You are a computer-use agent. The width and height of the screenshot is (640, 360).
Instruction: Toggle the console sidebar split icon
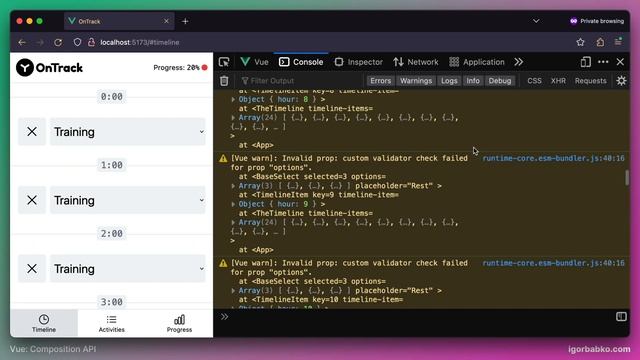tap(621, 317)
